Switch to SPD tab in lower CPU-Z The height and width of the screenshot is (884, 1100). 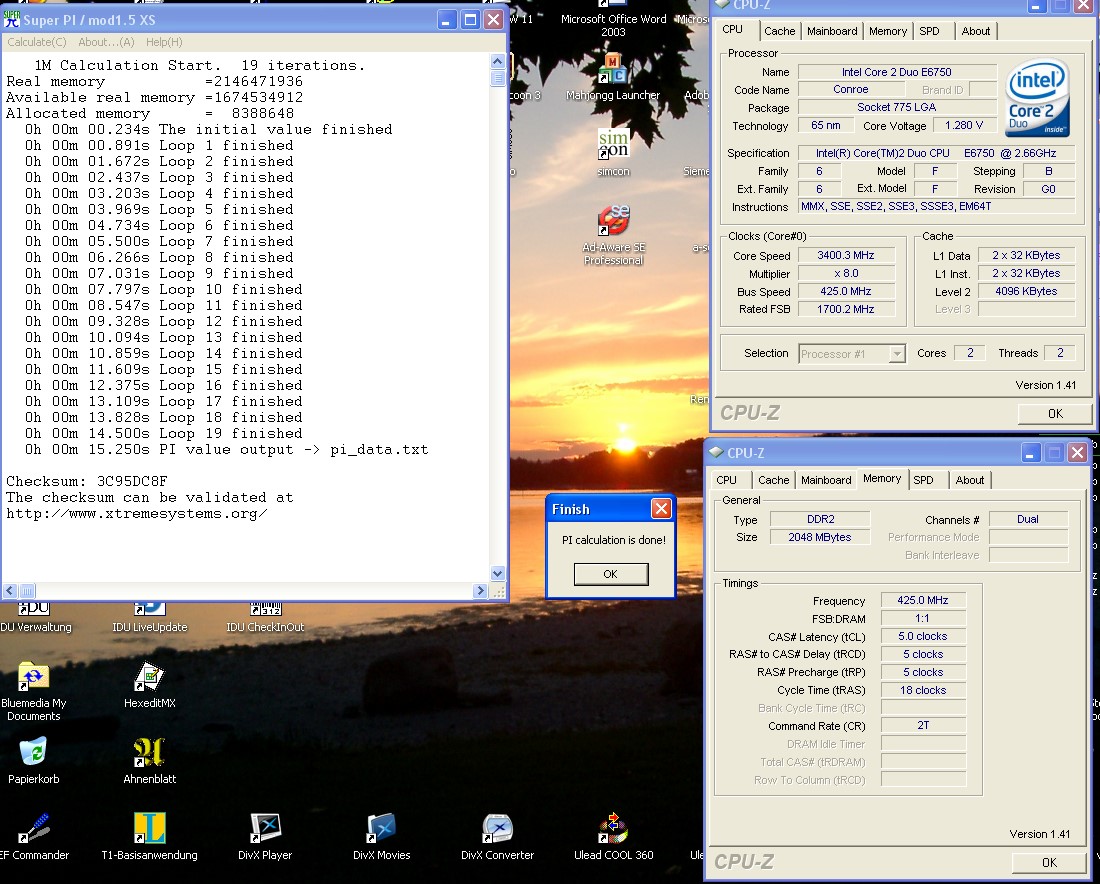923,480
